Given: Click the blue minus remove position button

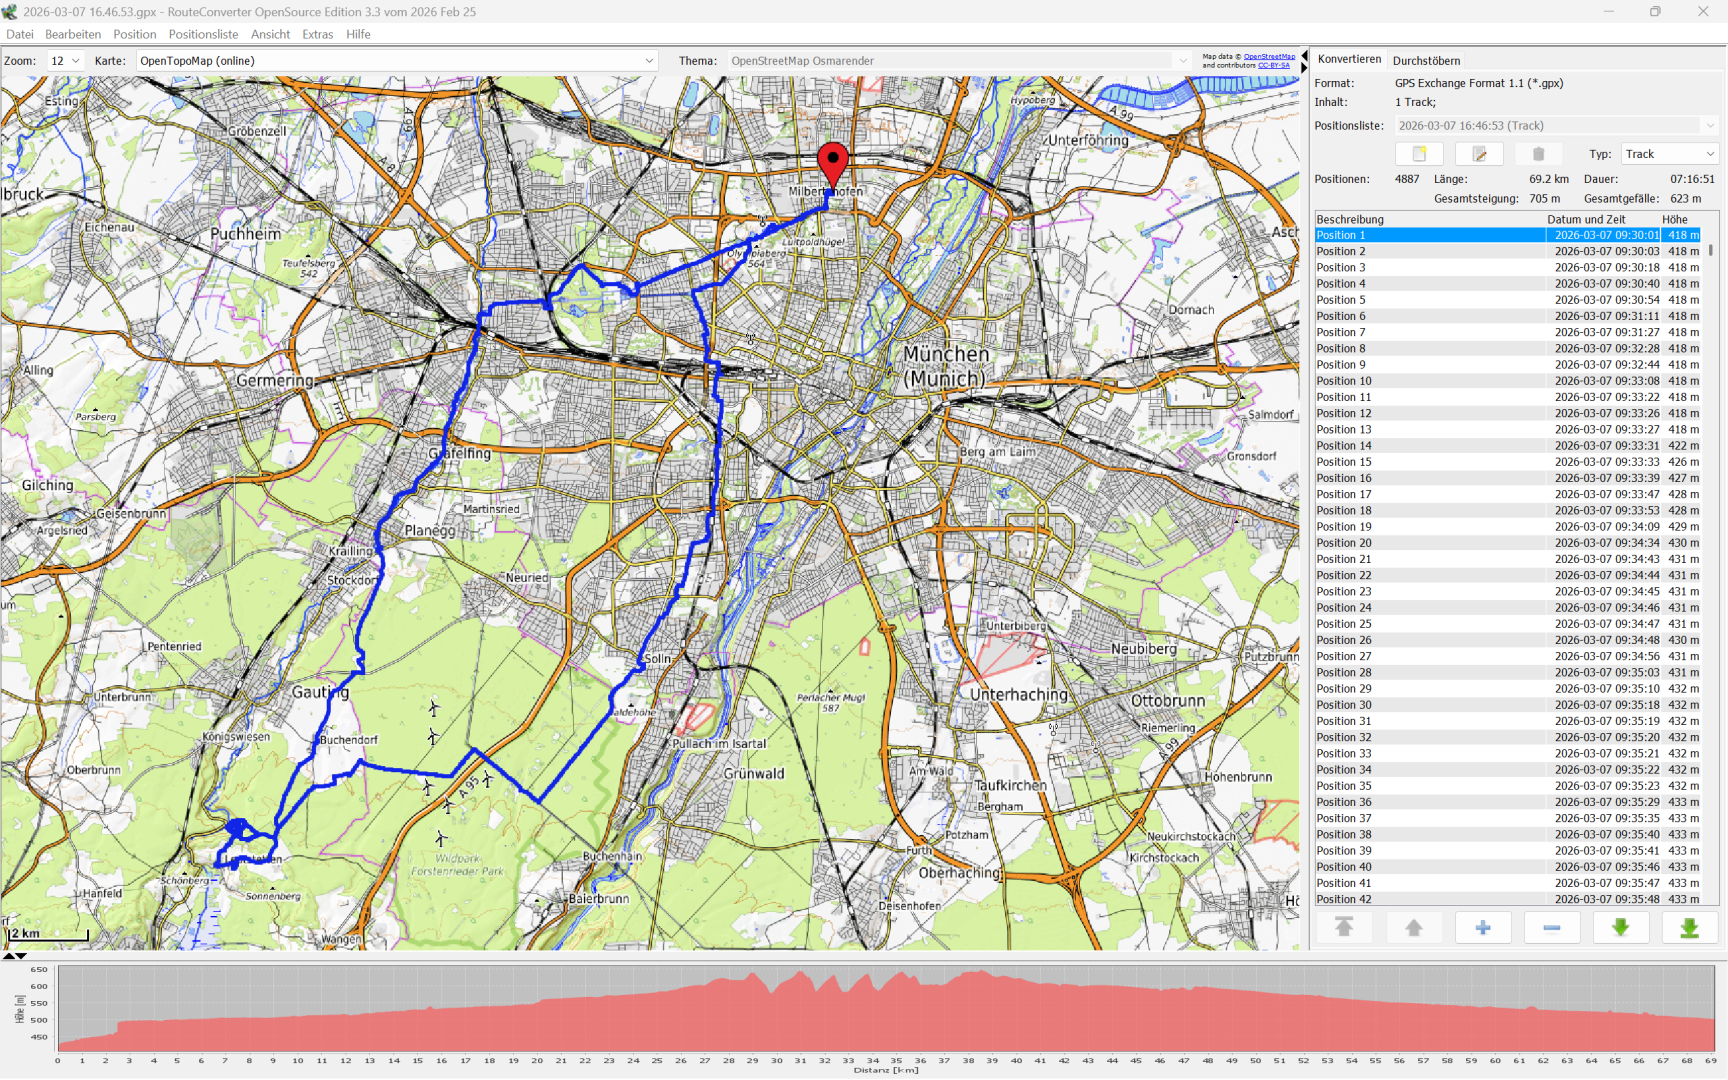Looking at the screenshot, I should click(x=1551, y=928).
